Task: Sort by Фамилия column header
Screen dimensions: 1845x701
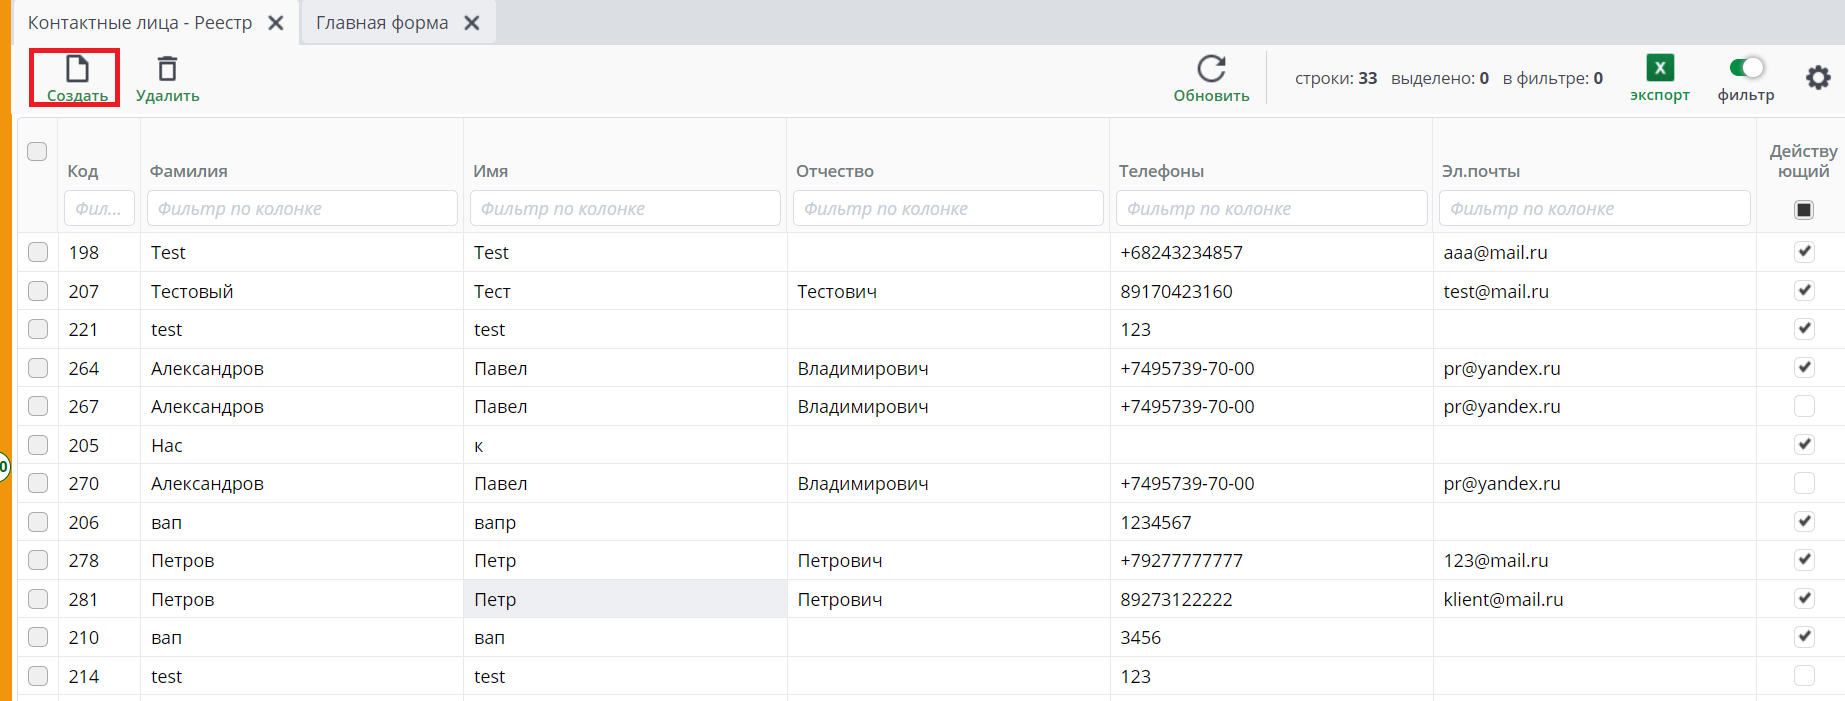Action: 189,171
